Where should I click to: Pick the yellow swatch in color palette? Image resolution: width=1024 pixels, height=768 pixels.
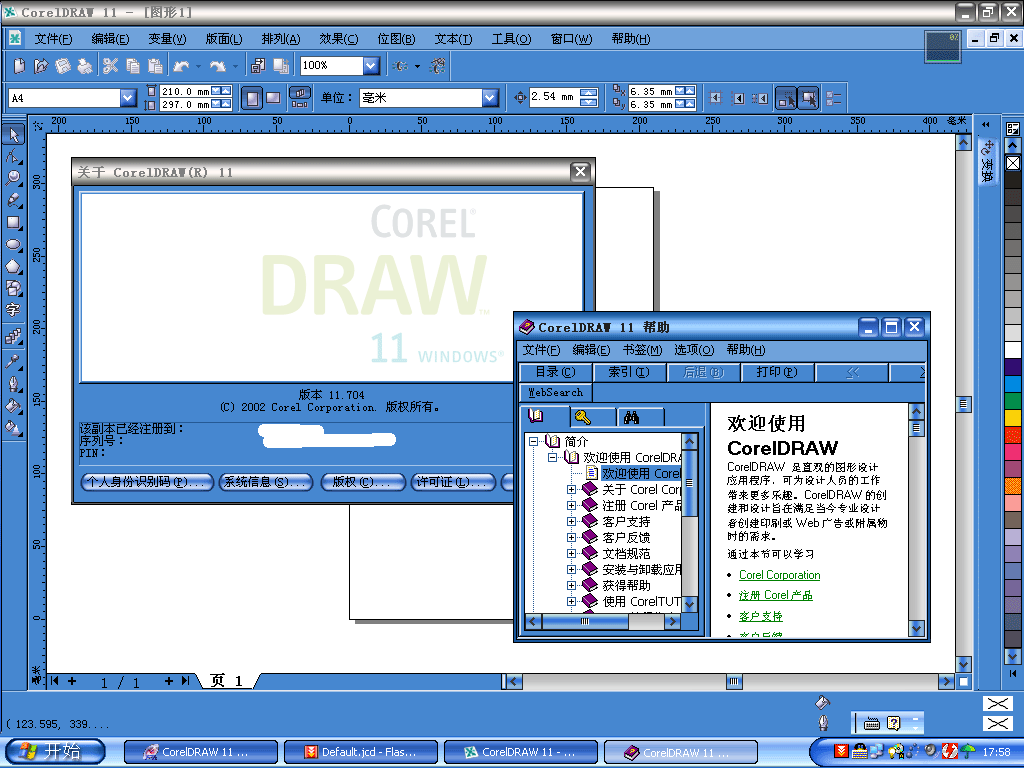point(1013,417)
